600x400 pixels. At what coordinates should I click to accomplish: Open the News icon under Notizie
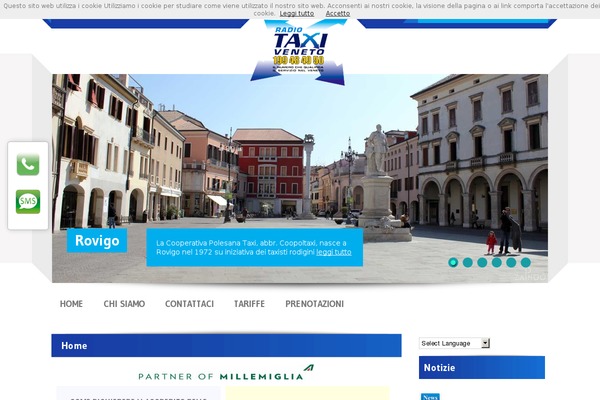[430, 397]
